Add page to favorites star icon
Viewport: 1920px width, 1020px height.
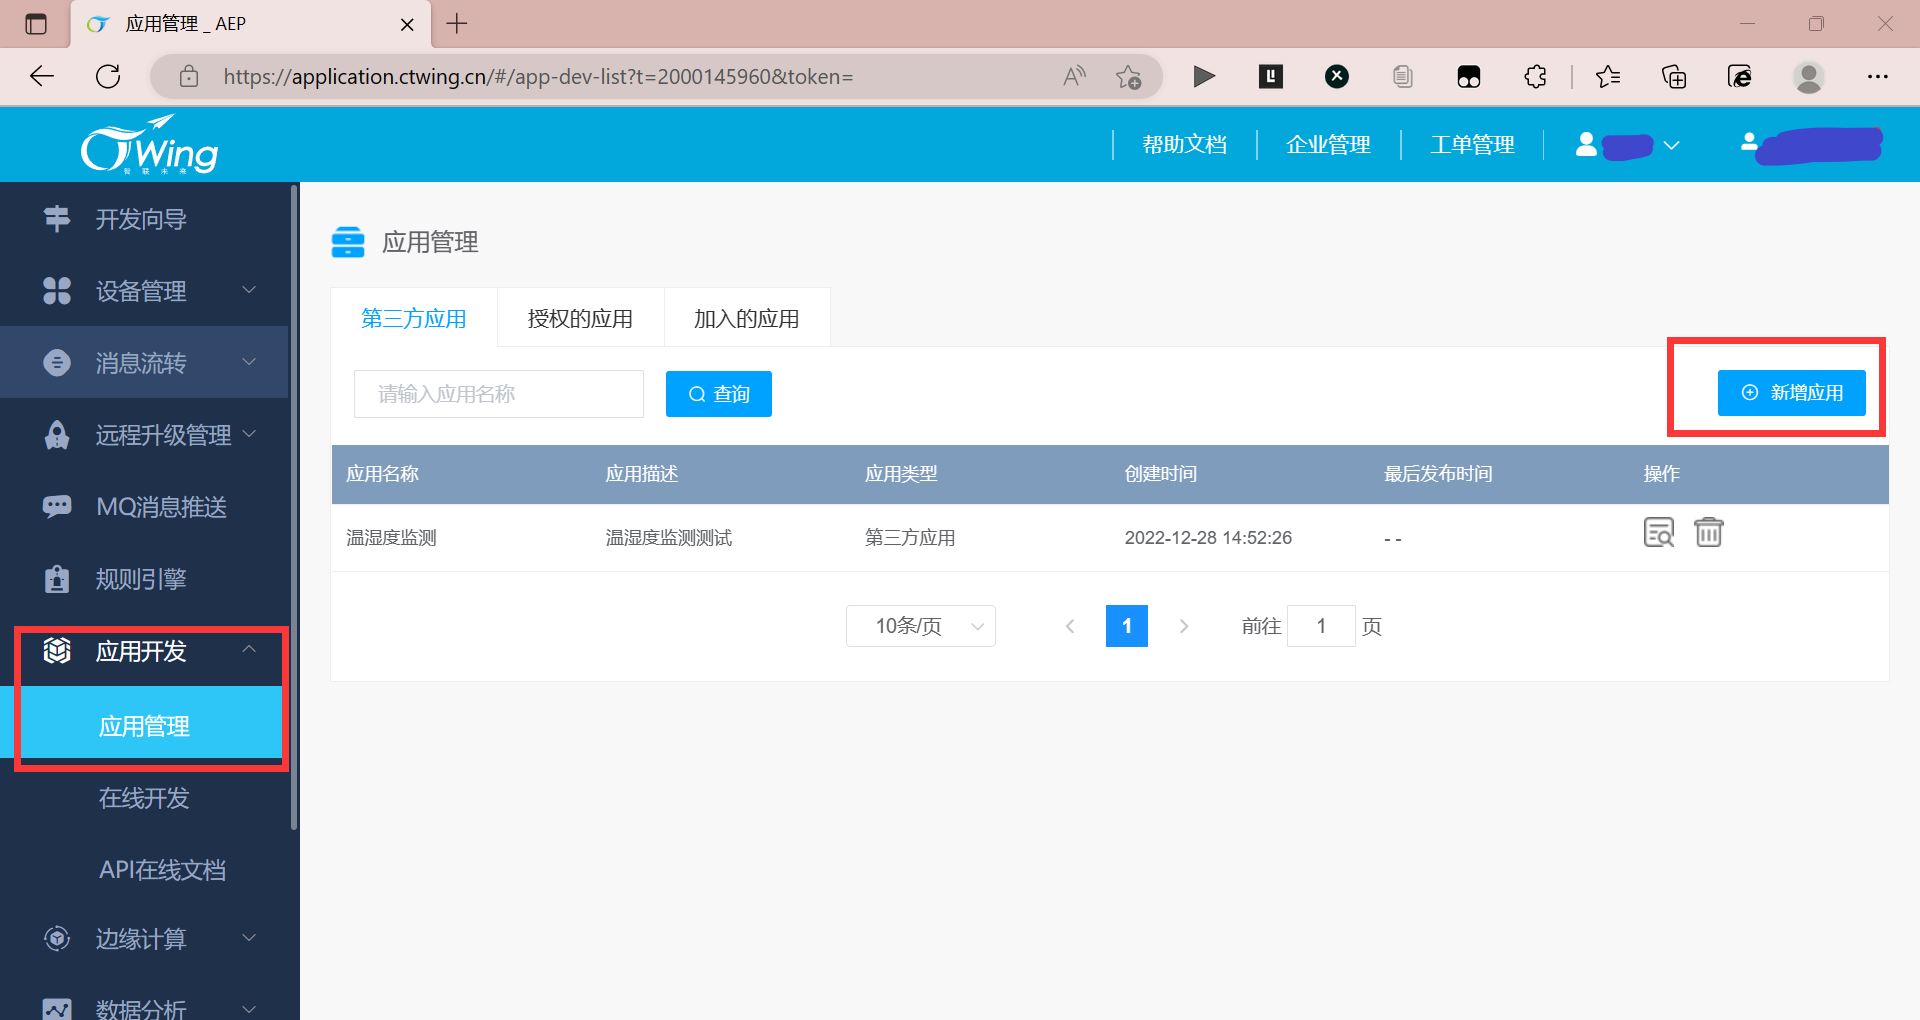(1129, 77)
